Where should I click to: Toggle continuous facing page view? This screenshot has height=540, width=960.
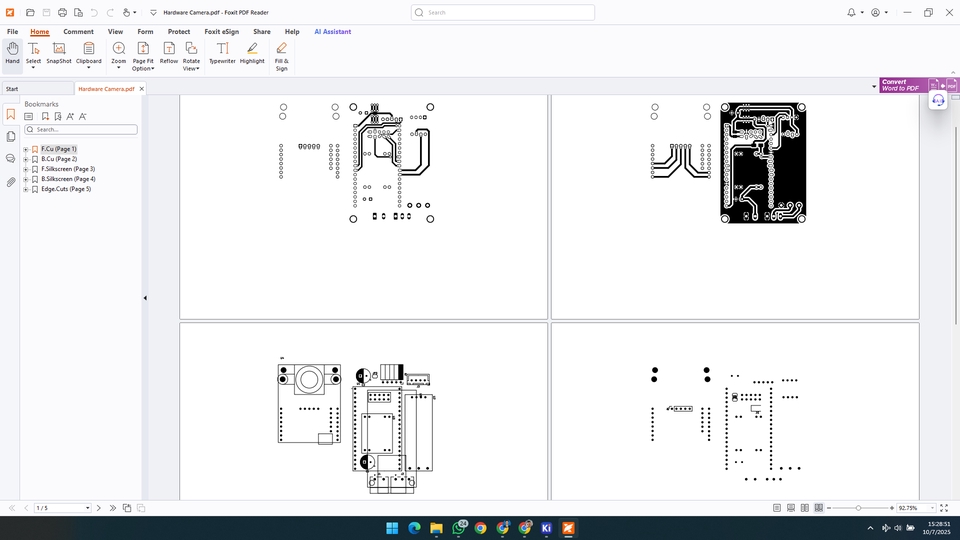819,508
